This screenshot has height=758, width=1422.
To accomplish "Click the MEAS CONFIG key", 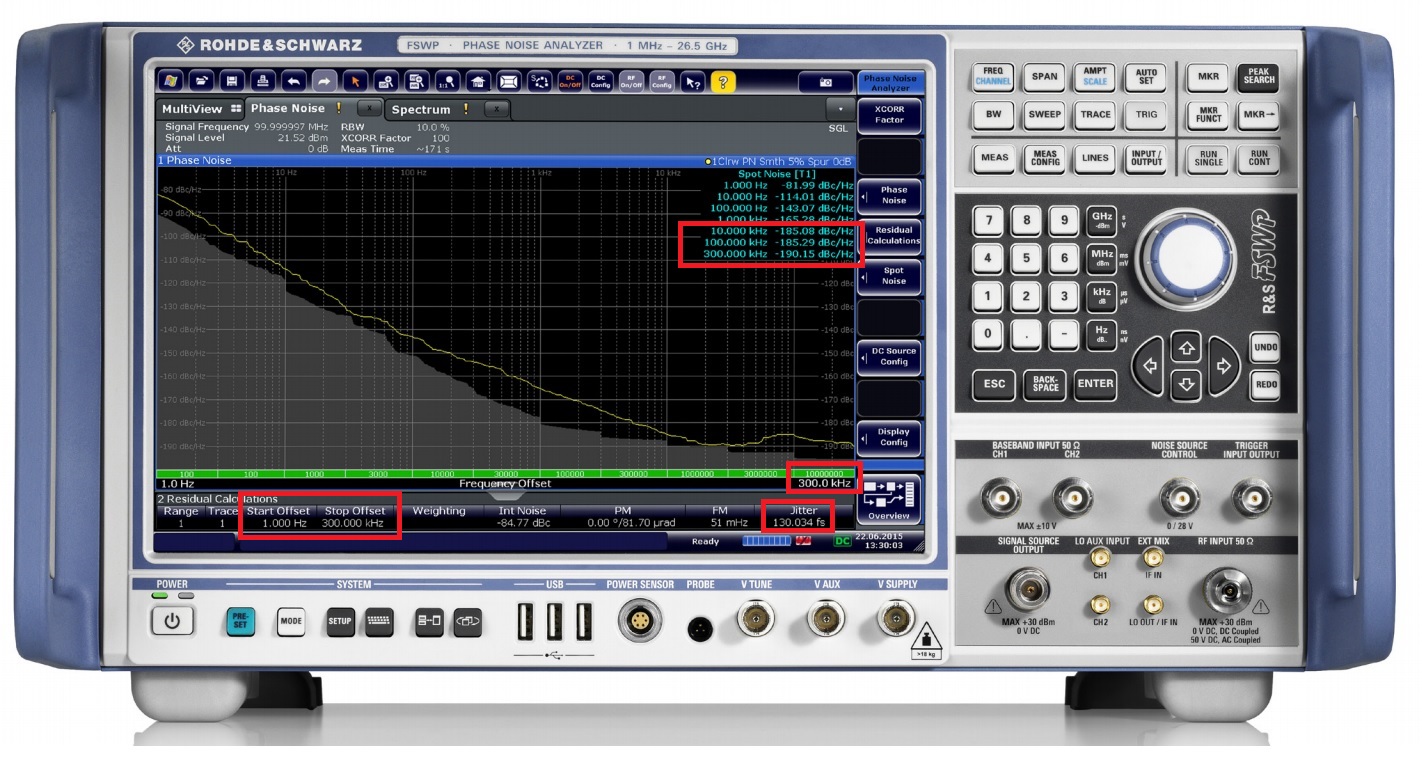I will [1044, 159].
